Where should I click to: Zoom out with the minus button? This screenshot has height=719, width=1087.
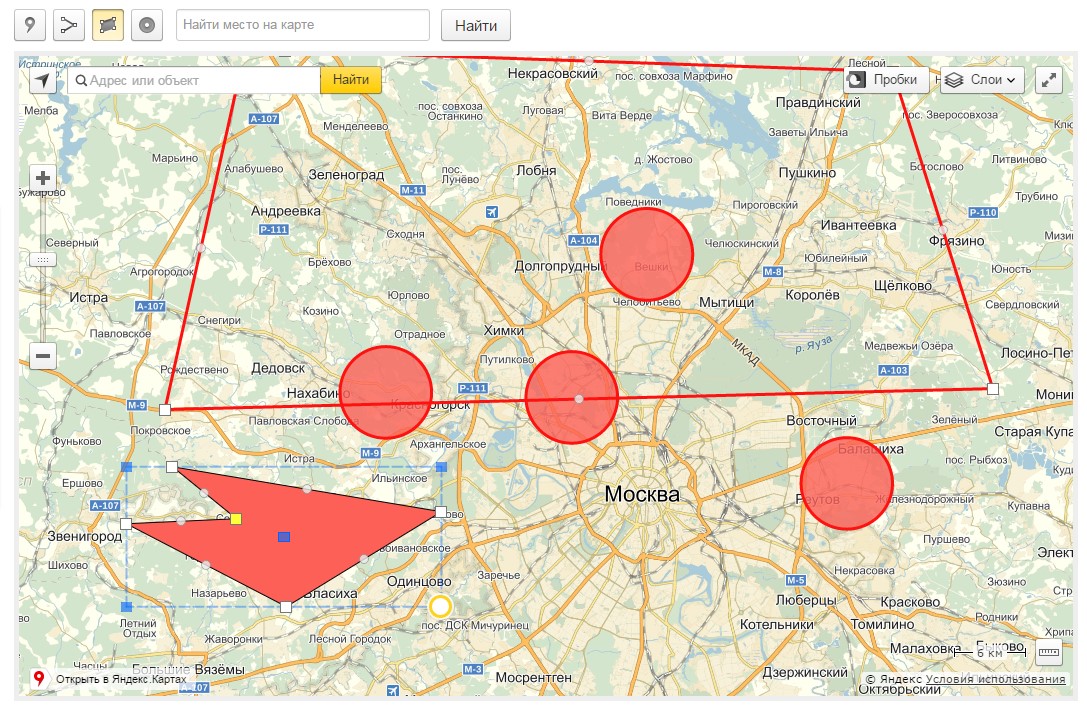pyautogui.click(x=43, y=356)
